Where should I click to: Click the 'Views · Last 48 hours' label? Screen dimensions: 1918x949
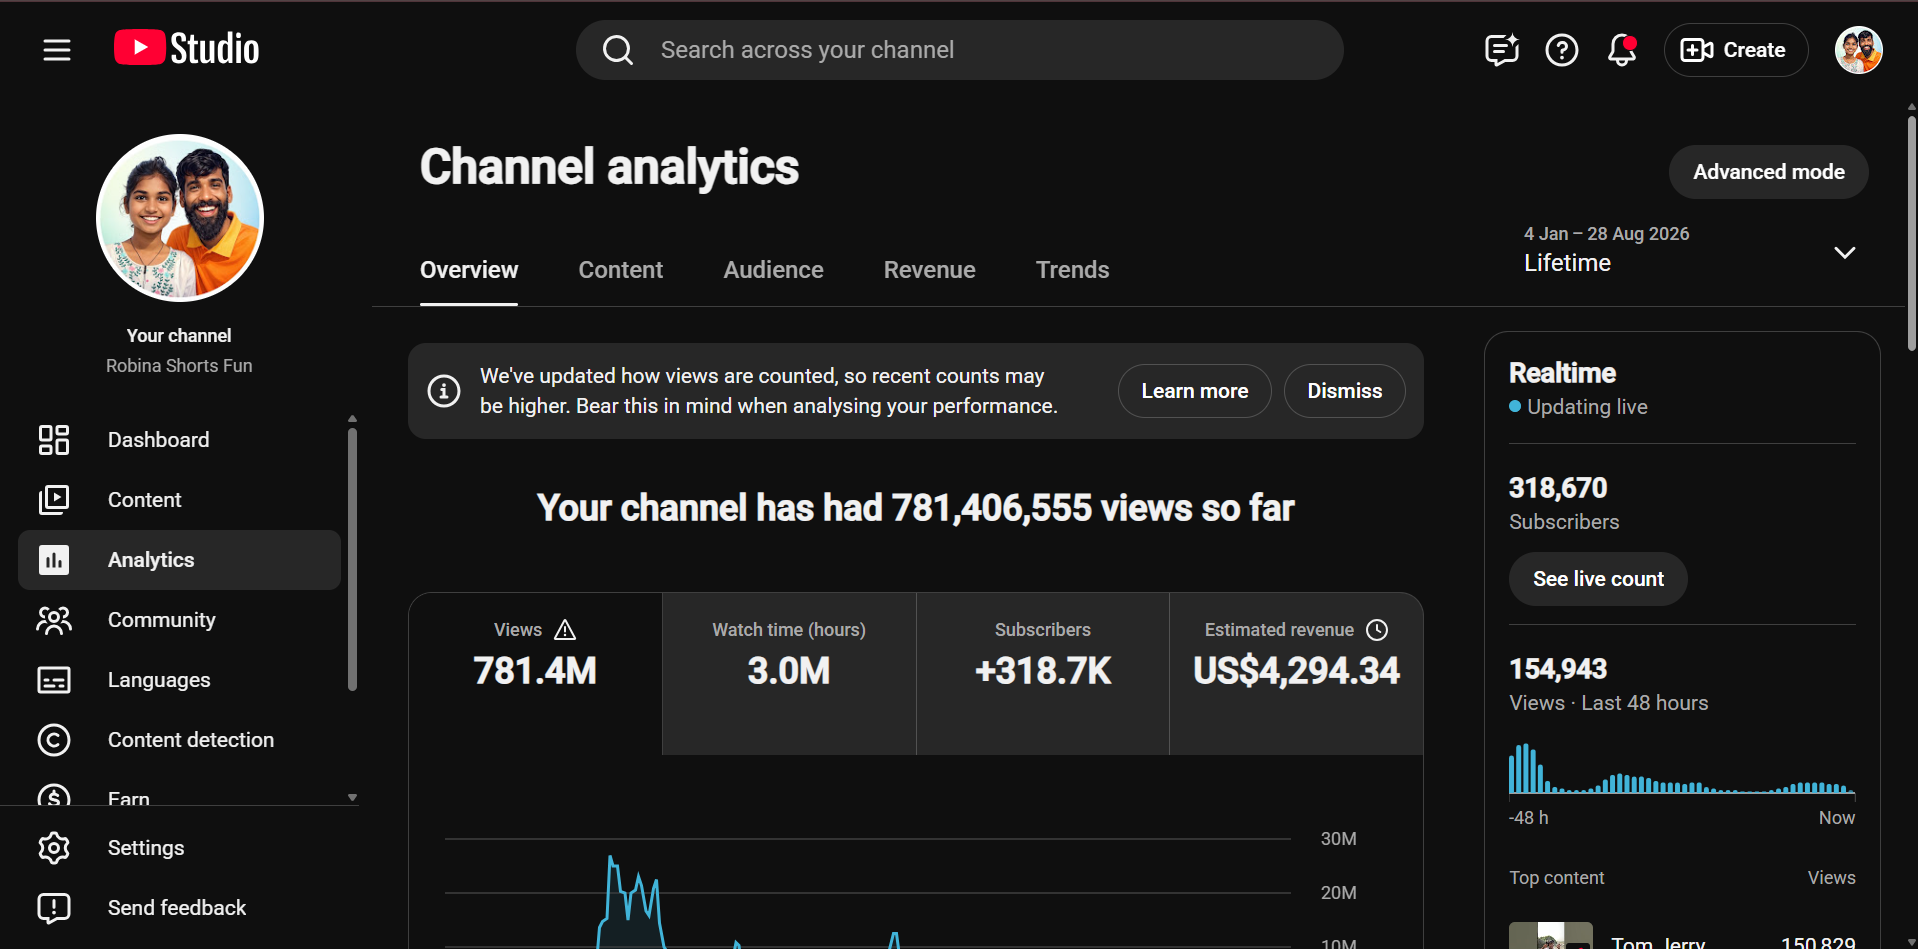1609,703
